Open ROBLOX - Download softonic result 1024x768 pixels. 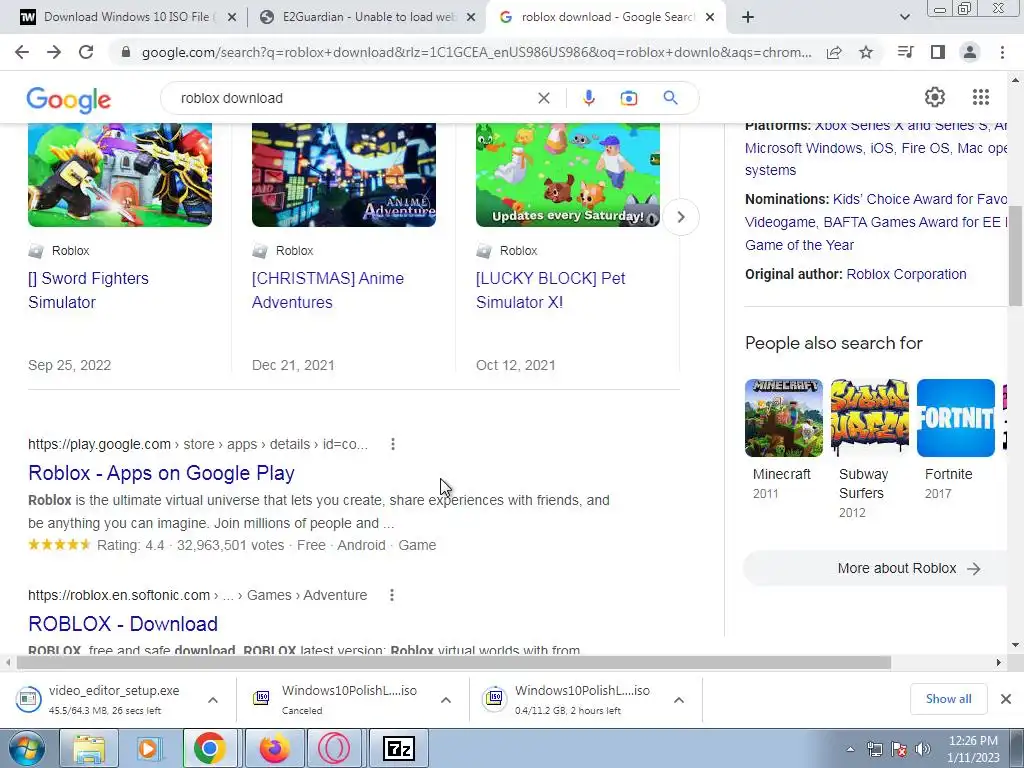click(x=123, y=624)
